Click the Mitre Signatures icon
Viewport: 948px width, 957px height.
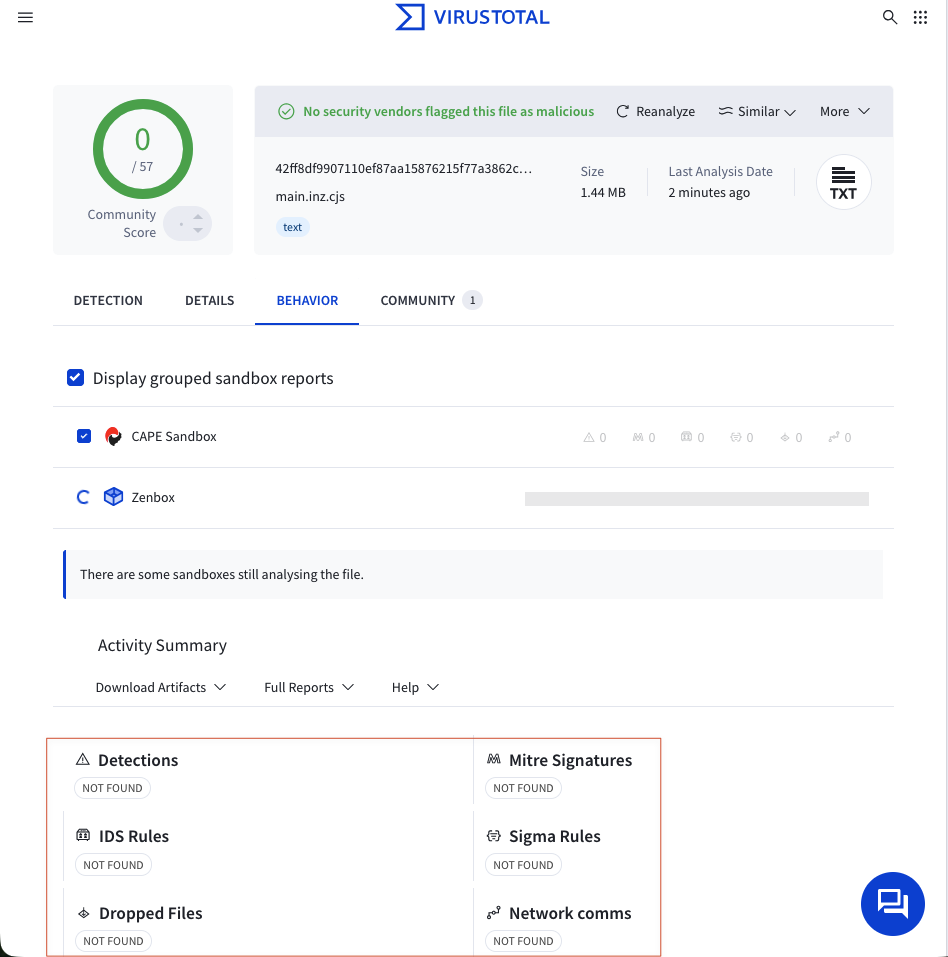[493, 759]
